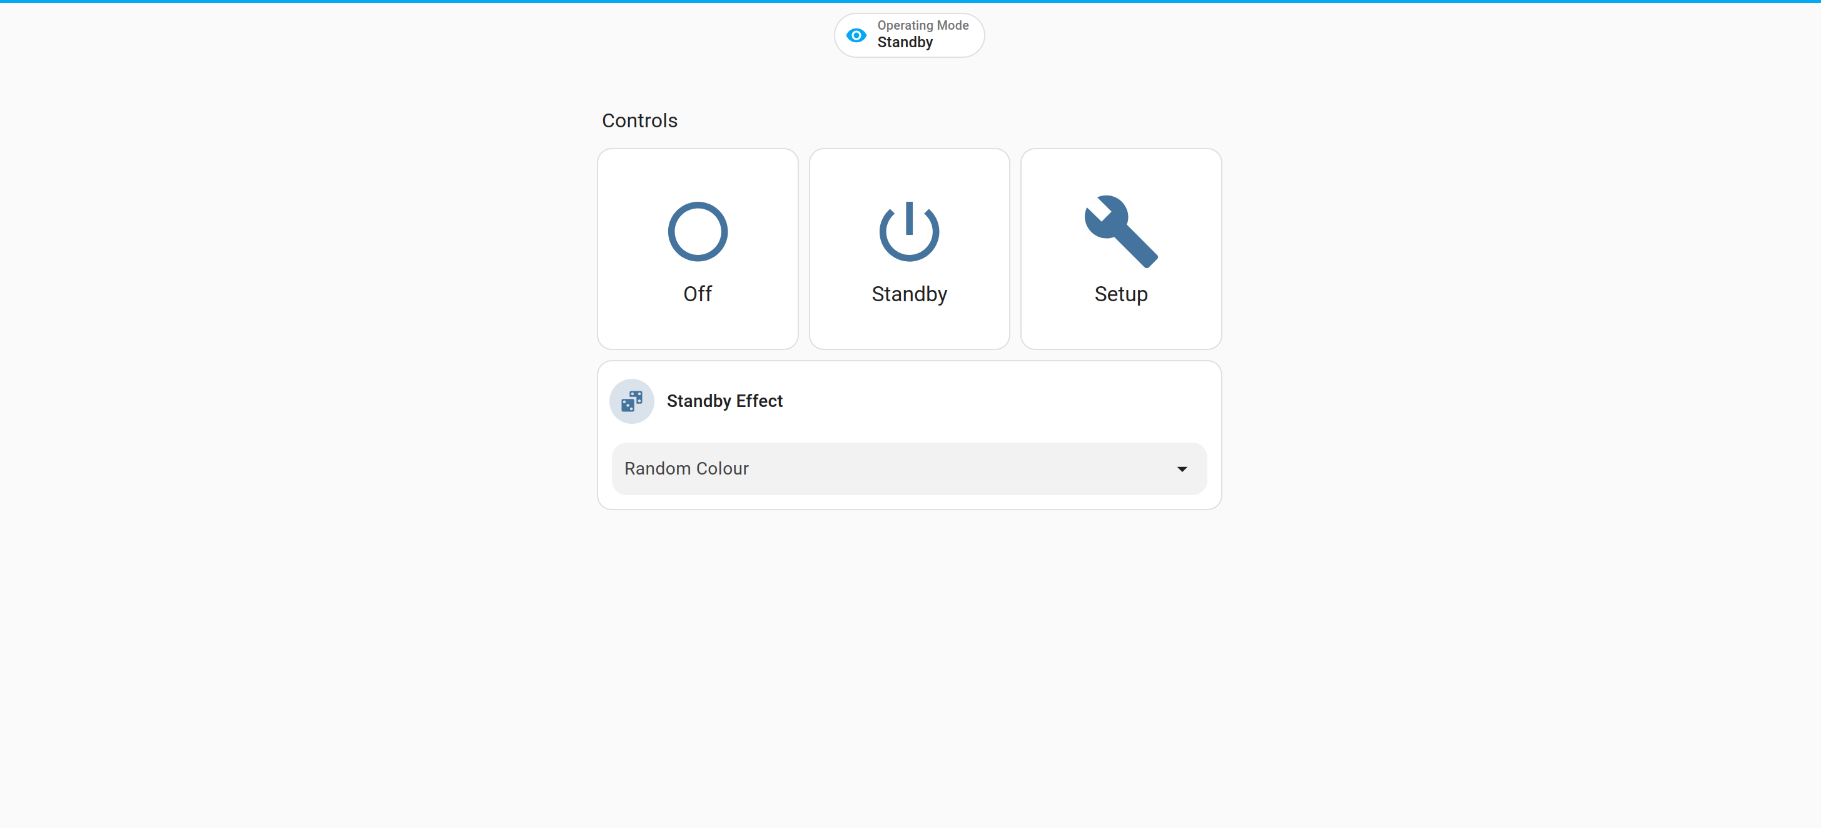The height and width of the screenshot is (828, 1821).
Task: Click the Operating Mode label in the badge
Action: [923, 26]
